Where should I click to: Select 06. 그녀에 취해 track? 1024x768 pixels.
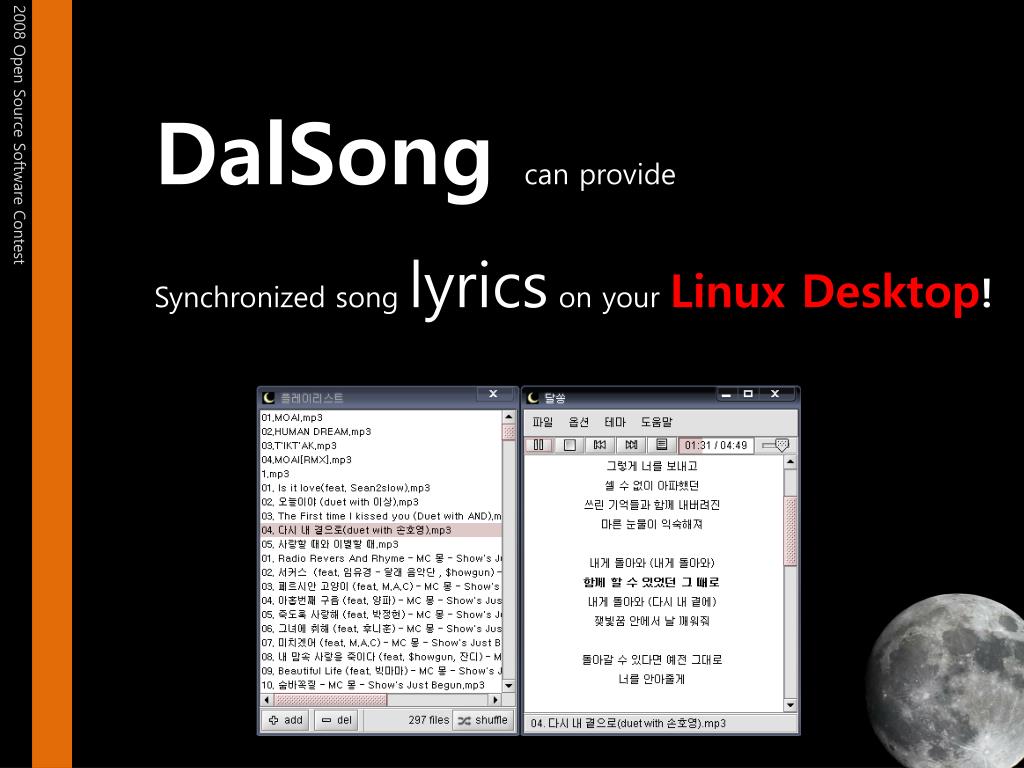click(381, 628)
